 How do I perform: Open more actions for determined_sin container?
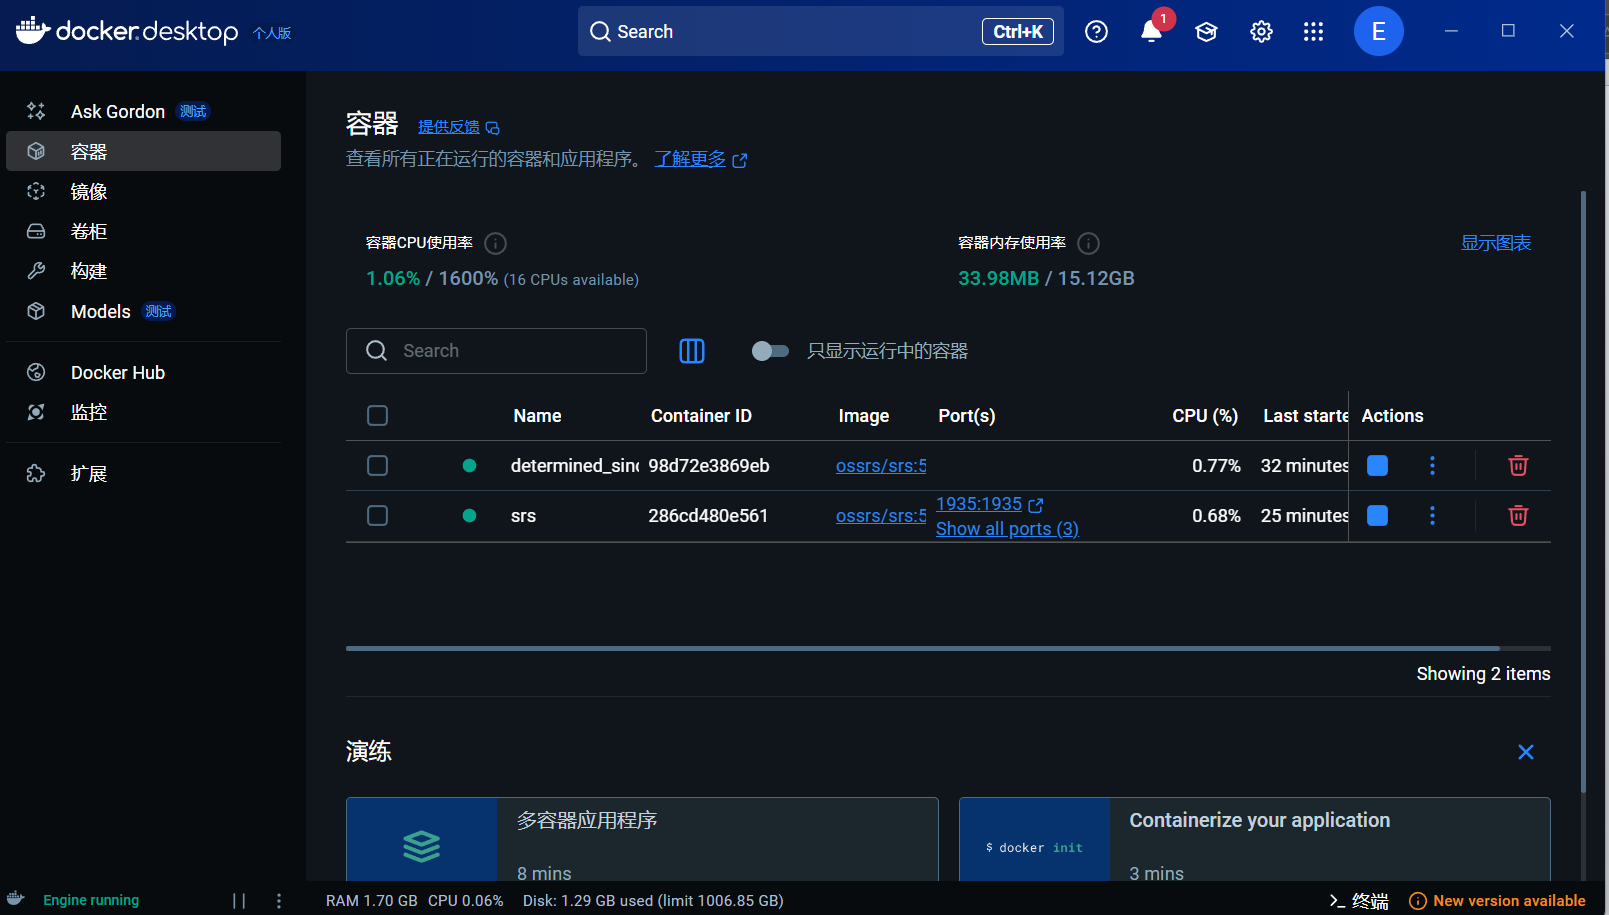pyautogui.click(x=1432, y=465)
